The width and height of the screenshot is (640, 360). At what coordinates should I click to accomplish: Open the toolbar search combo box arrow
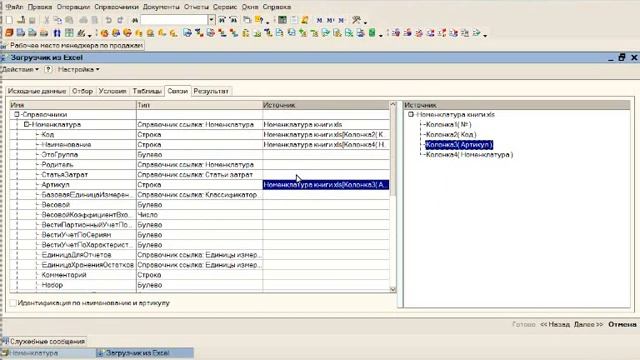pyautogui.click(x=211, y=20)
